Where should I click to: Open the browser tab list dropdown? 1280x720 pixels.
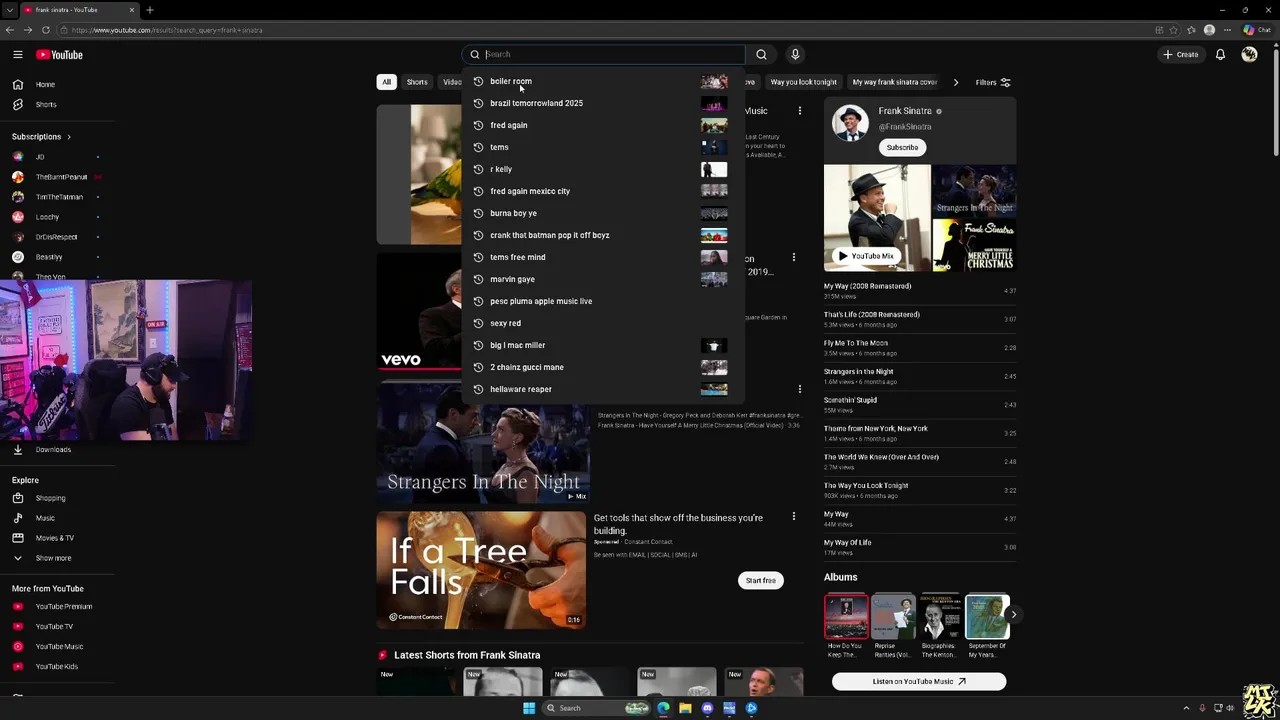click(x=8, y=10)
